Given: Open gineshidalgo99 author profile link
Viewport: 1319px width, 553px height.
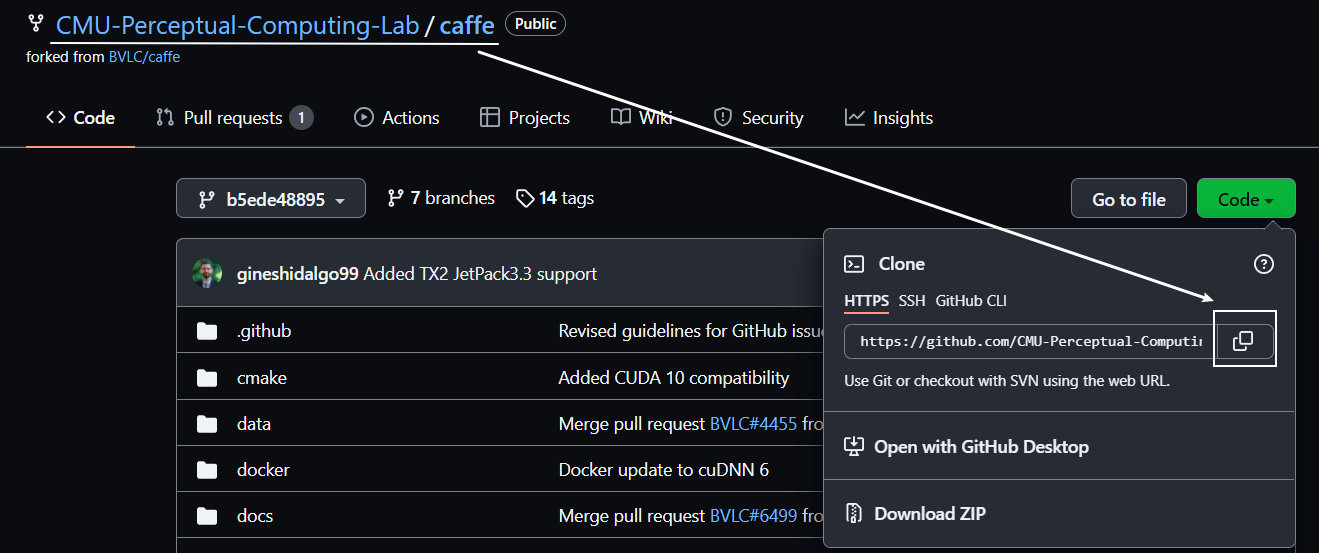Looking at the screenshot, I should (x=298, y=273).
